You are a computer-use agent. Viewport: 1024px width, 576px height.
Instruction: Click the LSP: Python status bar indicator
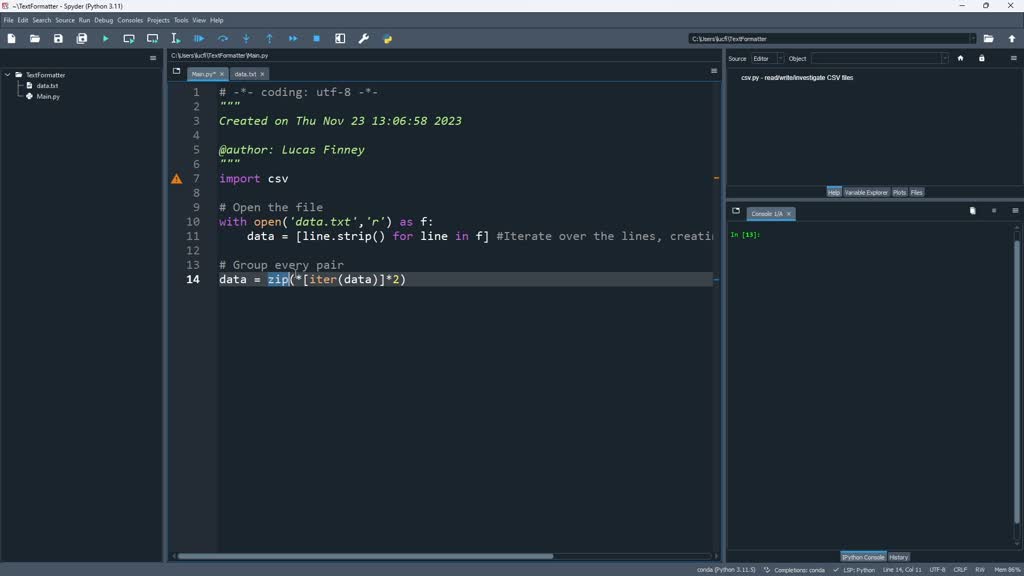858,569
